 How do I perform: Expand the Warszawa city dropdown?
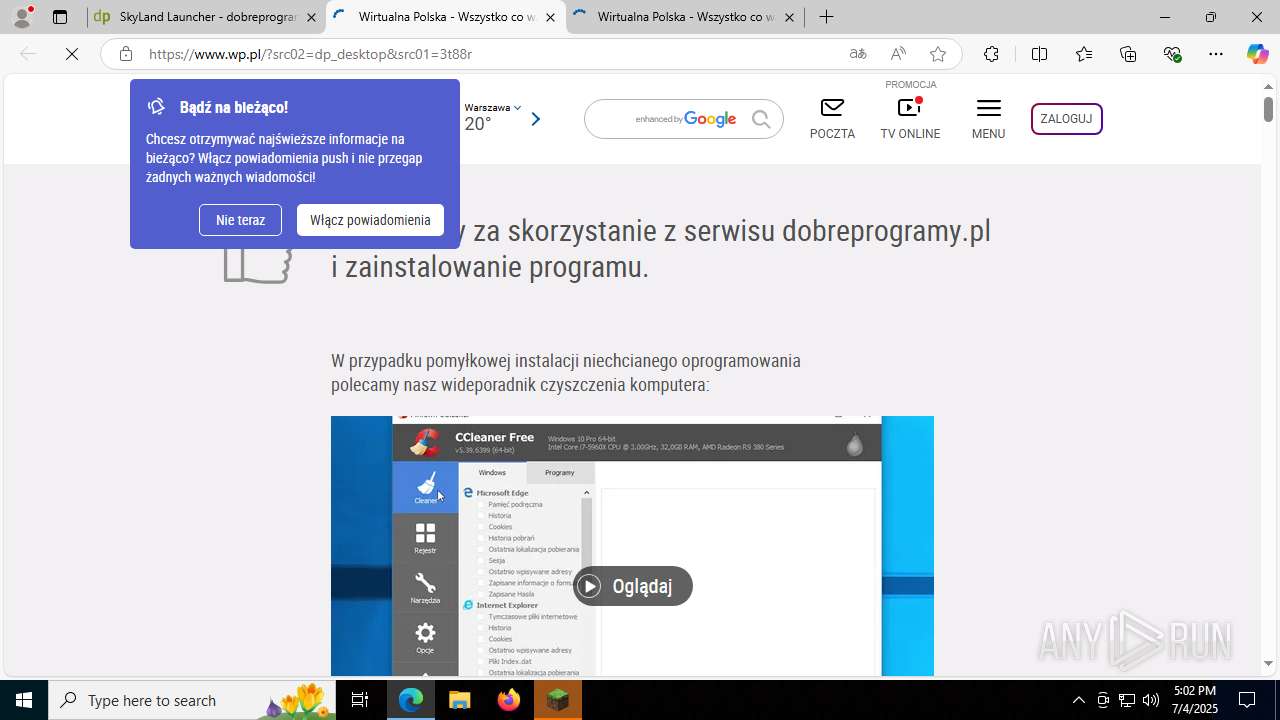493,107
